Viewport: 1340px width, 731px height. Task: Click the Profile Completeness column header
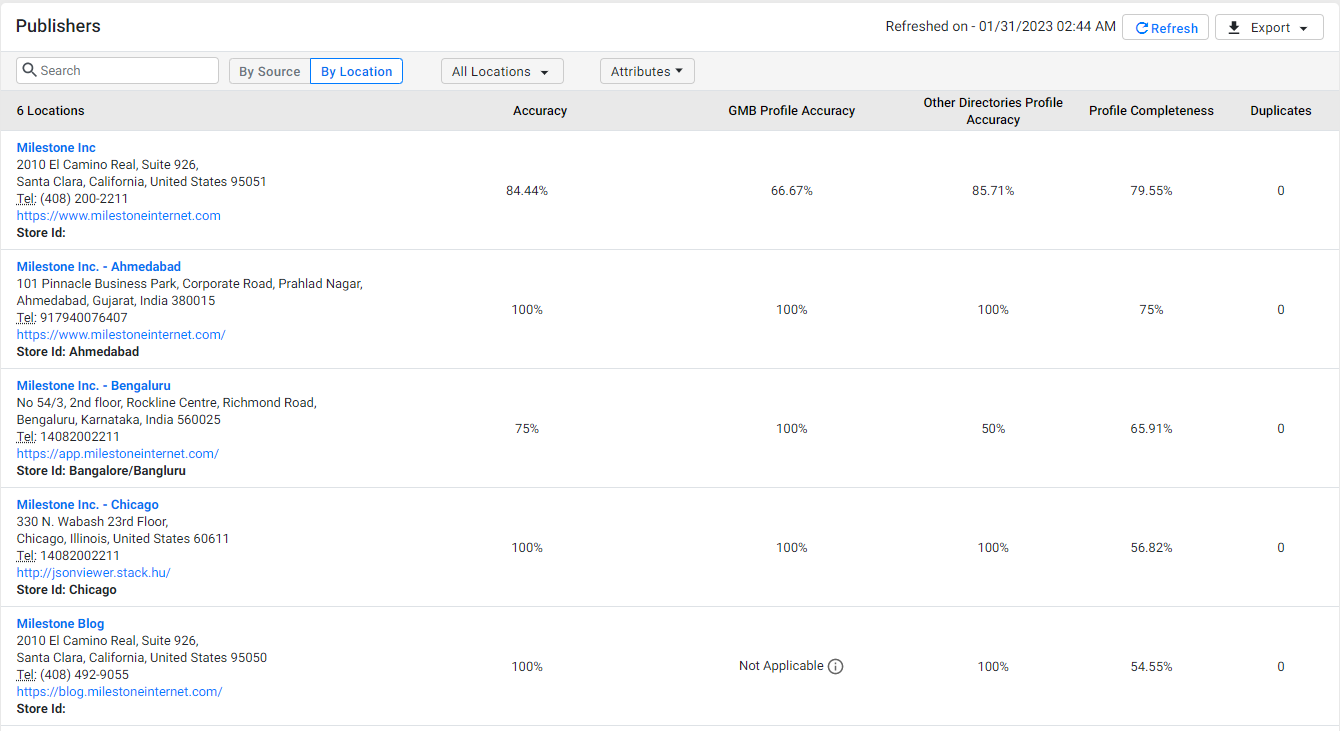pyautogui.click(x=1151, y=111)
